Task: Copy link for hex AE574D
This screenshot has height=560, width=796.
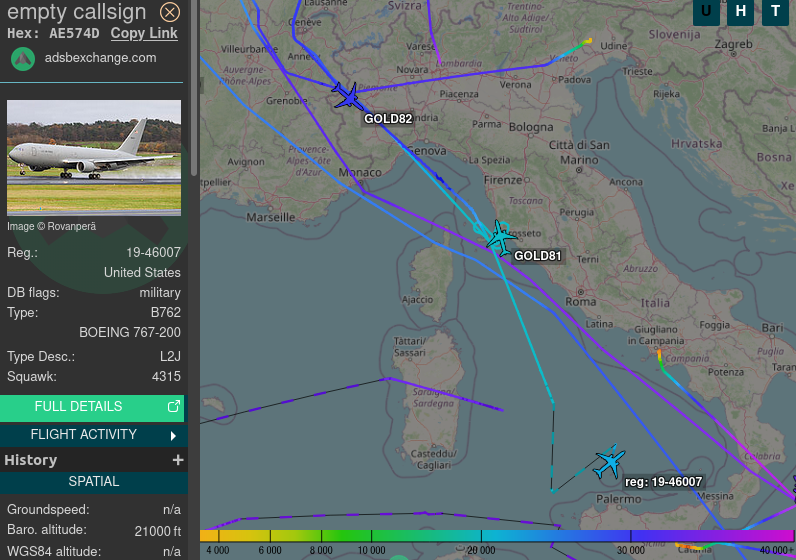Action: [144, 33]
